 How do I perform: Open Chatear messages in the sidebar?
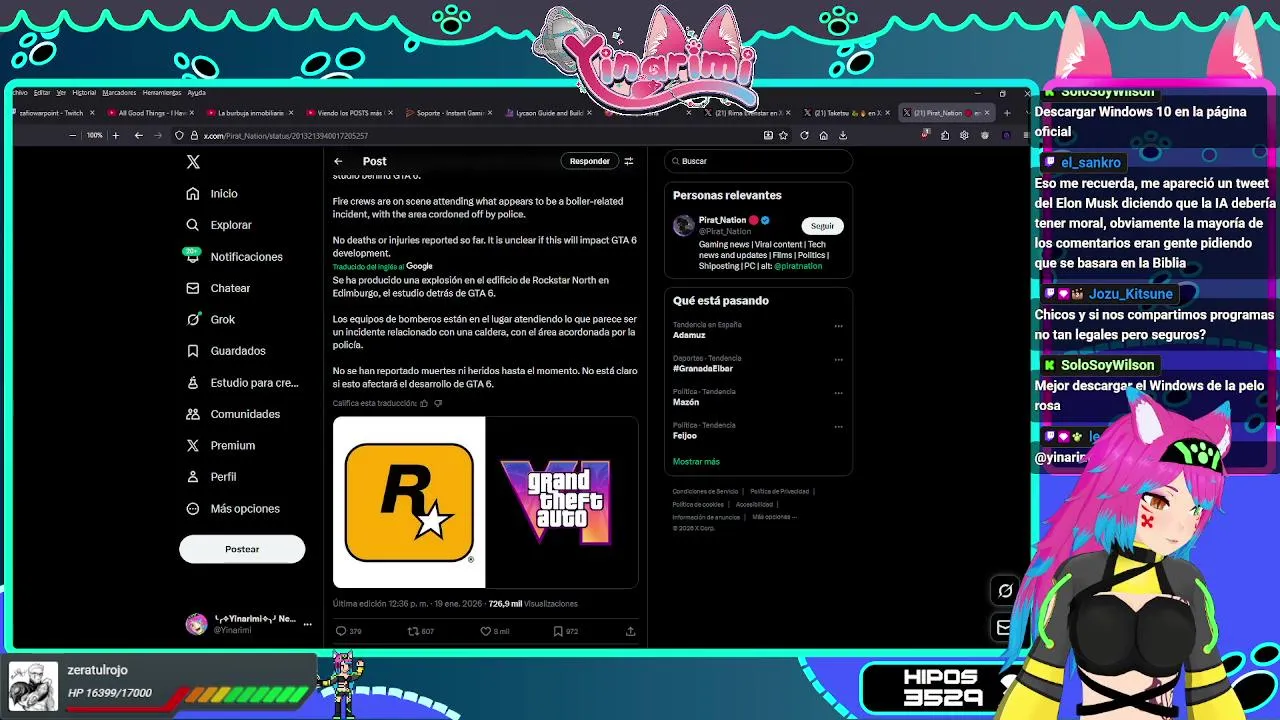tap(218, 288)
